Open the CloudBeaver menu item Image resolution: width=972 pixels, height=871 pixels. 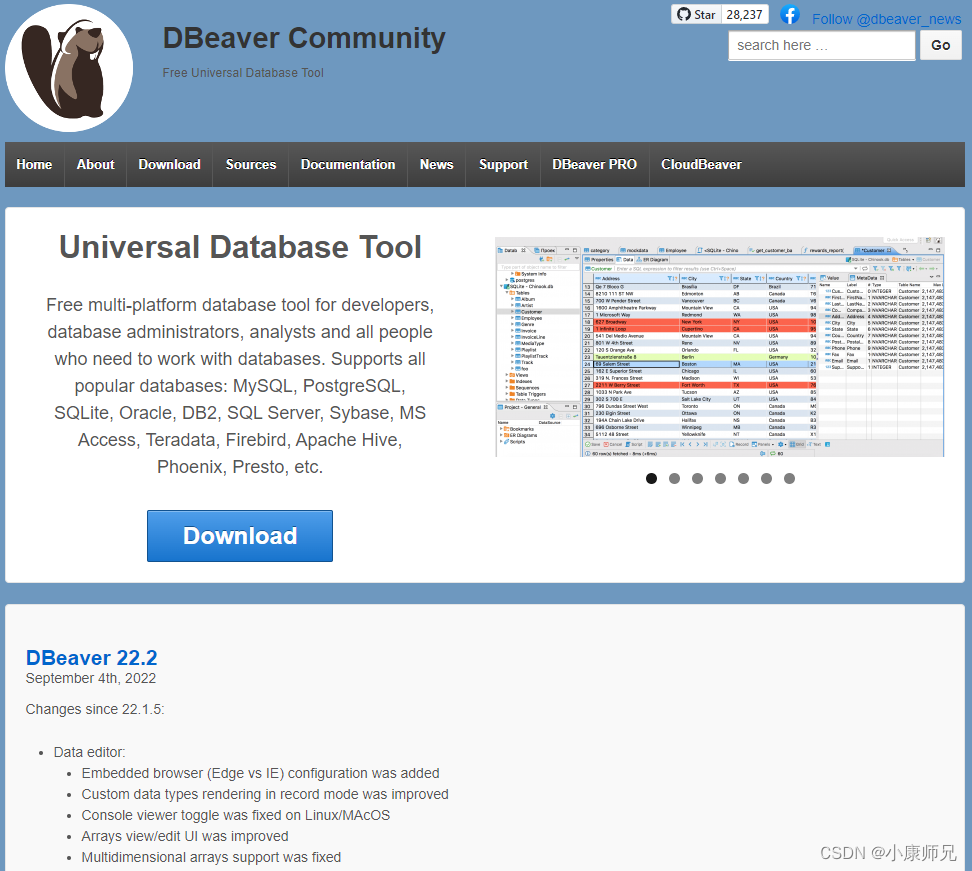701,164
